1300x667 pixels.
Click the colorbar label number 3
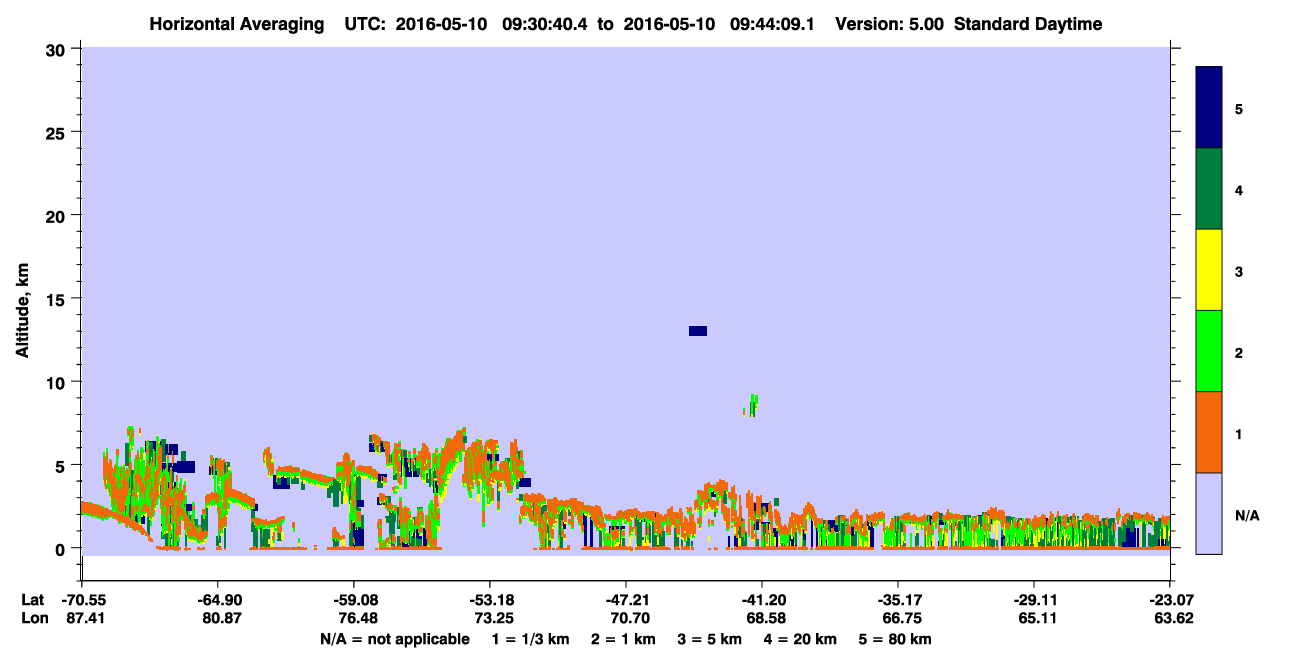[1239, 271]
